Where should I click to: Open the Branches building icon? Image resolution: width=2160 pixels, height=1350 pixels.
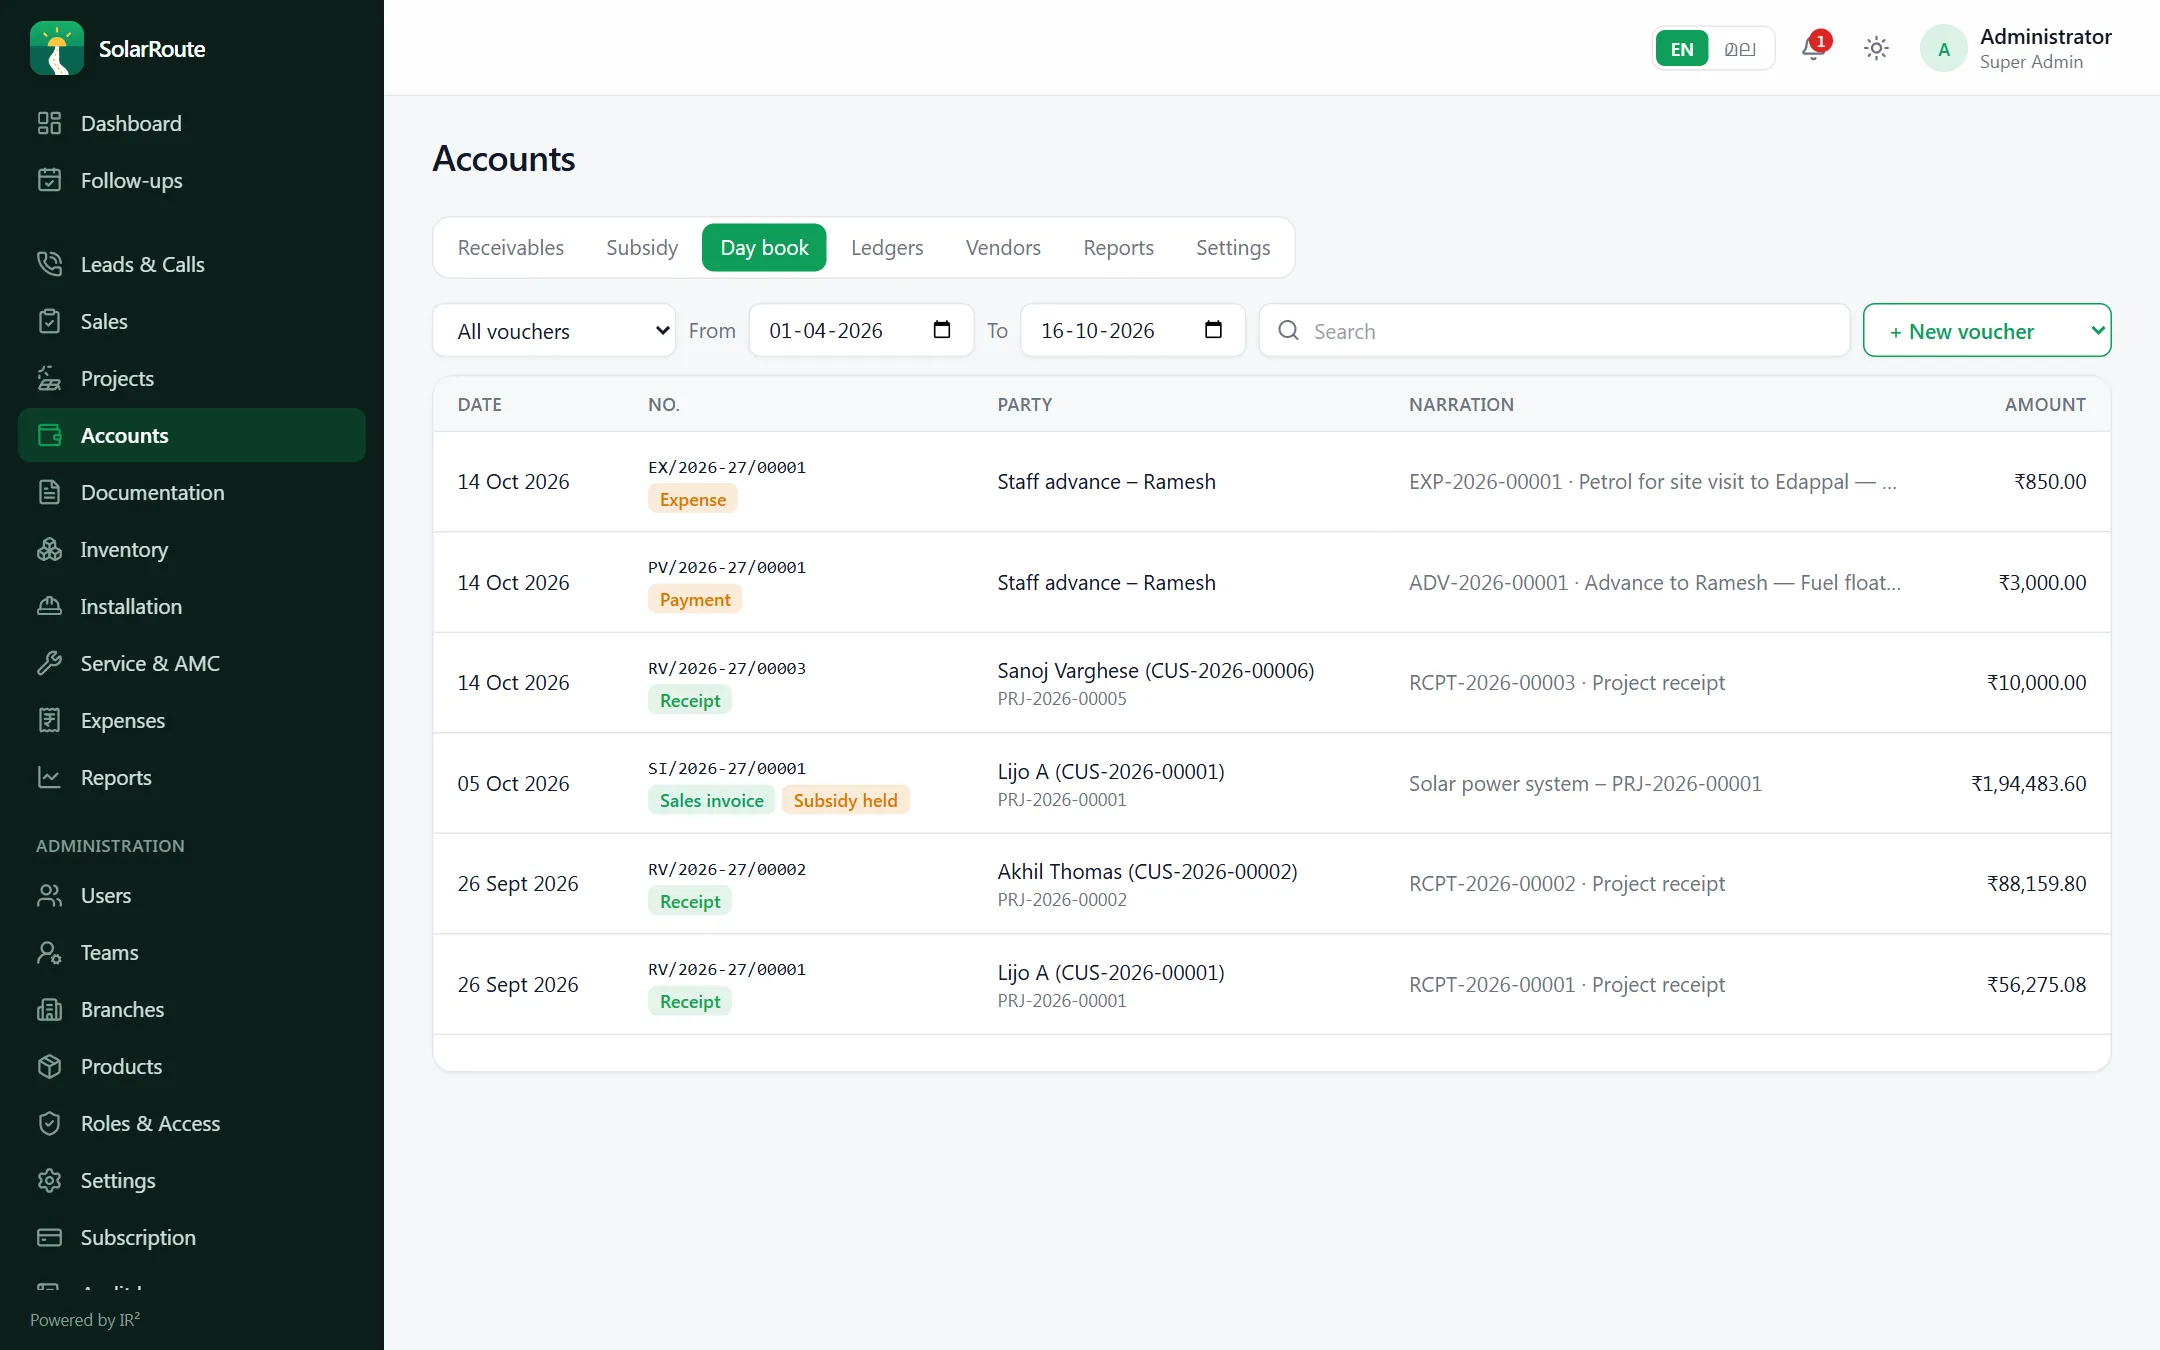pyautogui.click(x=49, y=1009)
